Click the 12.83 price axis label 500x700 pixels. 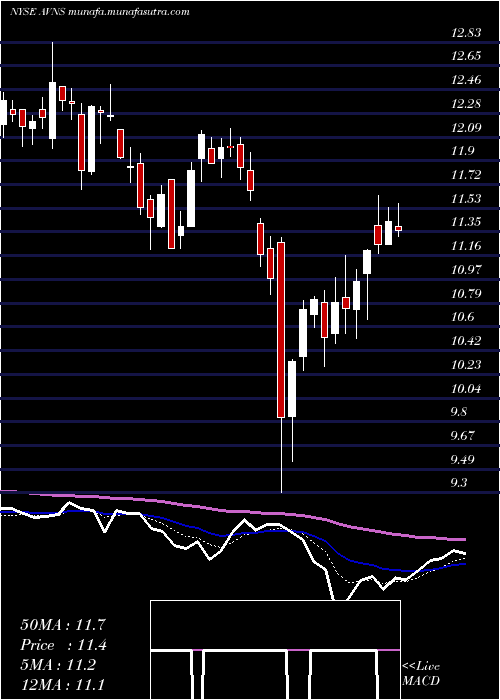[466, 33]
